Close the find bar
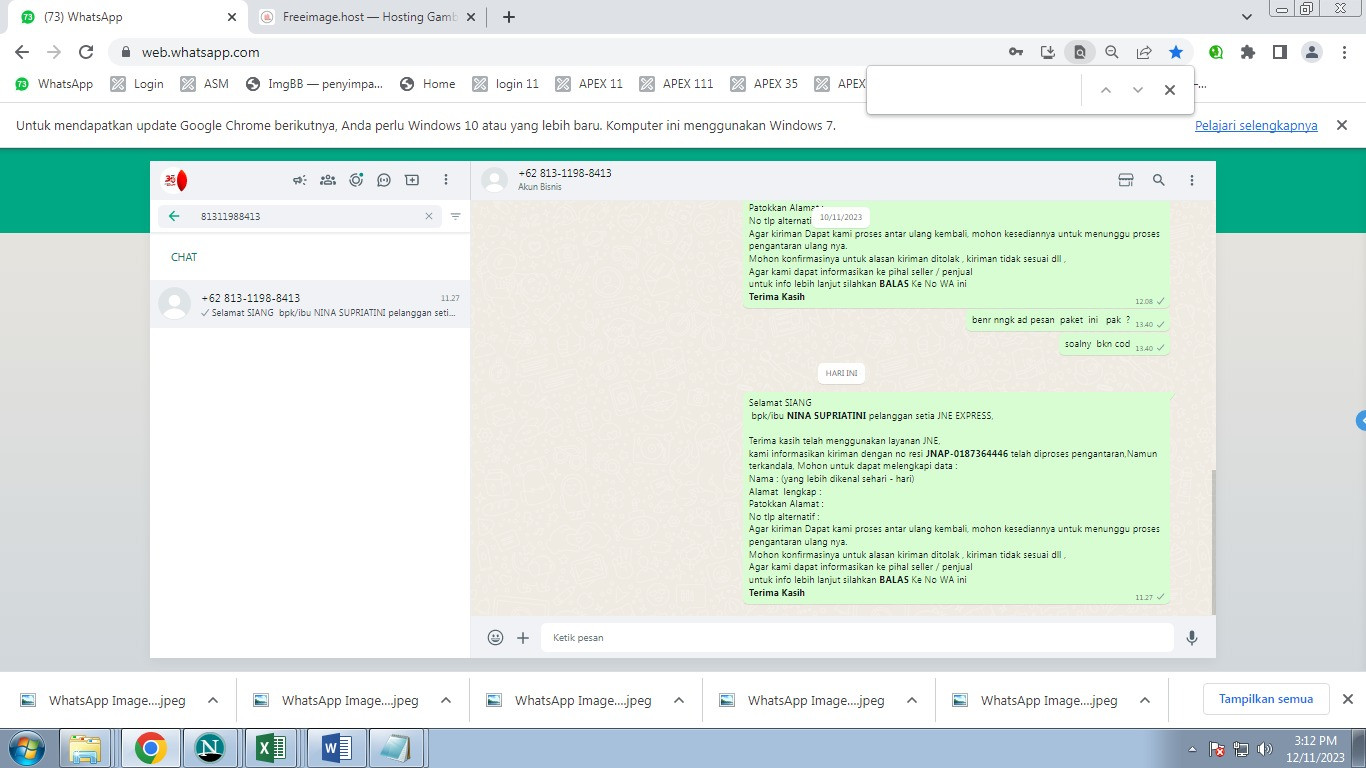Viewport: 1366px width, 768px height. (x=1170, y=90)
